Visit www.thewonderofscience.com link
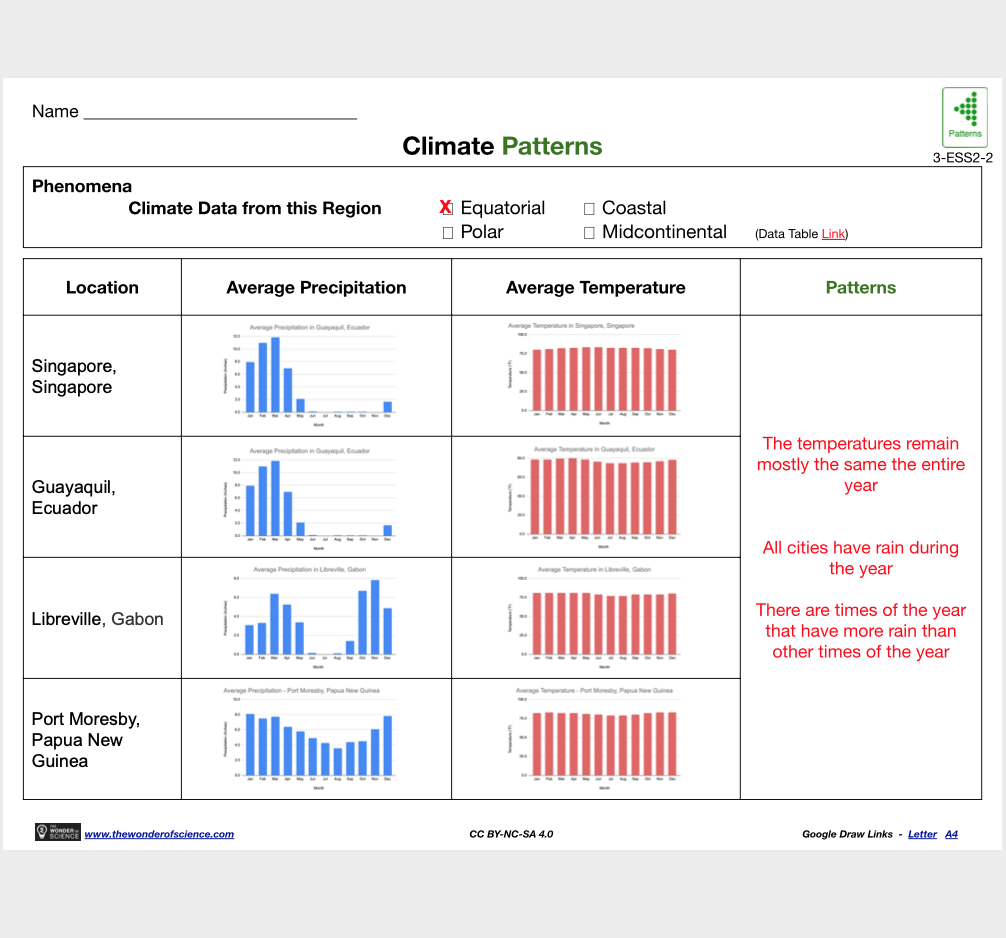This screenshot has width=1006, height=938. tap(159, 834)
